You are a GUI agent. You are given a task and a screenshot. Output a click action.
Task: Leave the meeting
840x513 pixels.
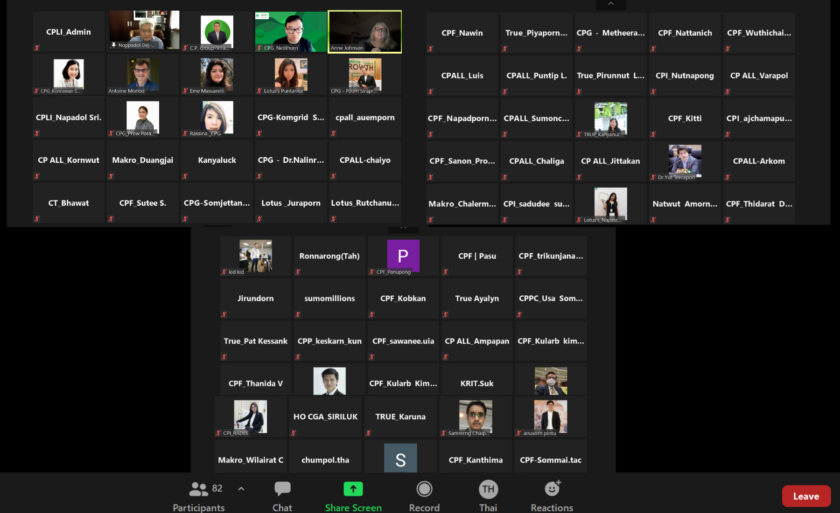coord(806,496)
